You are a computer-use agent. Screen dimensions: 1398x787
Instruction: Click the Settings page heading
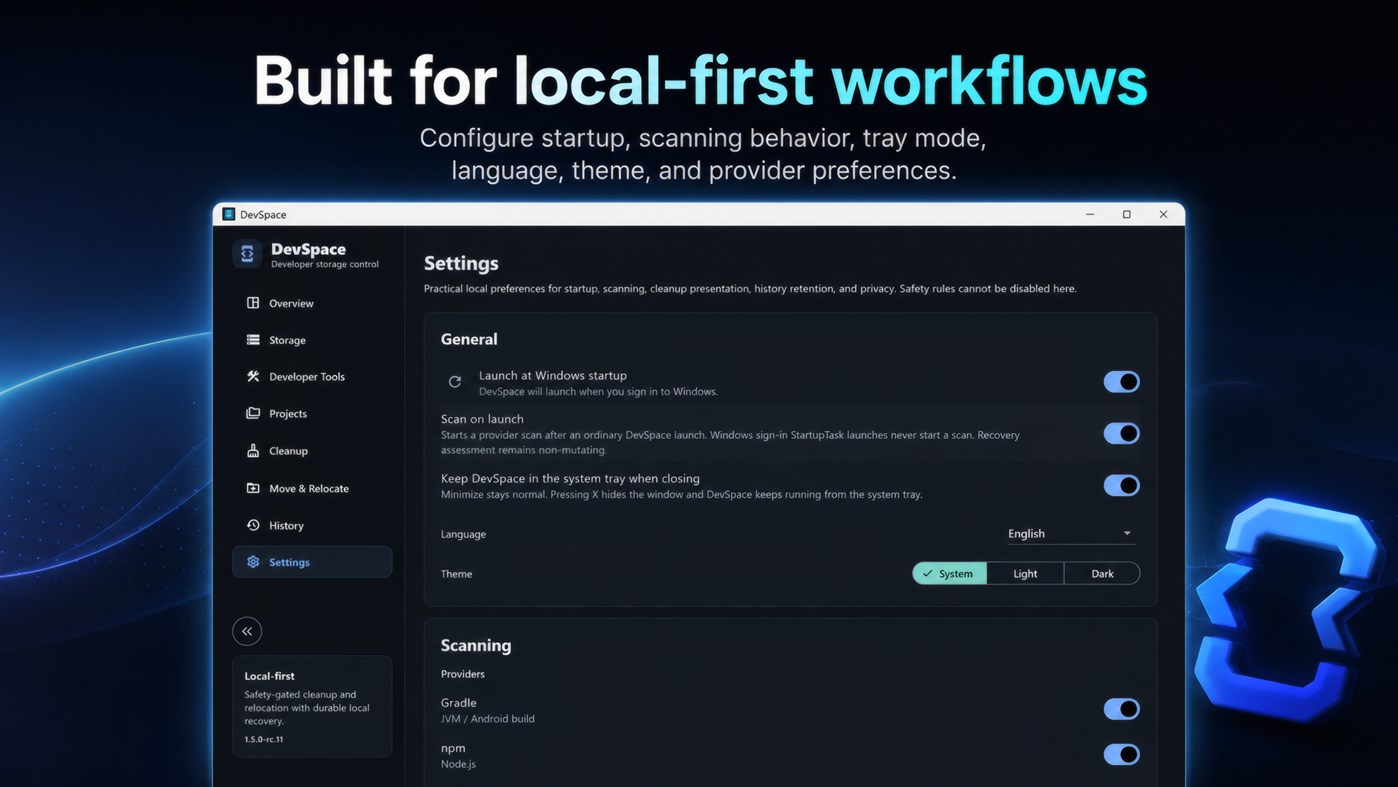[461, 264]
